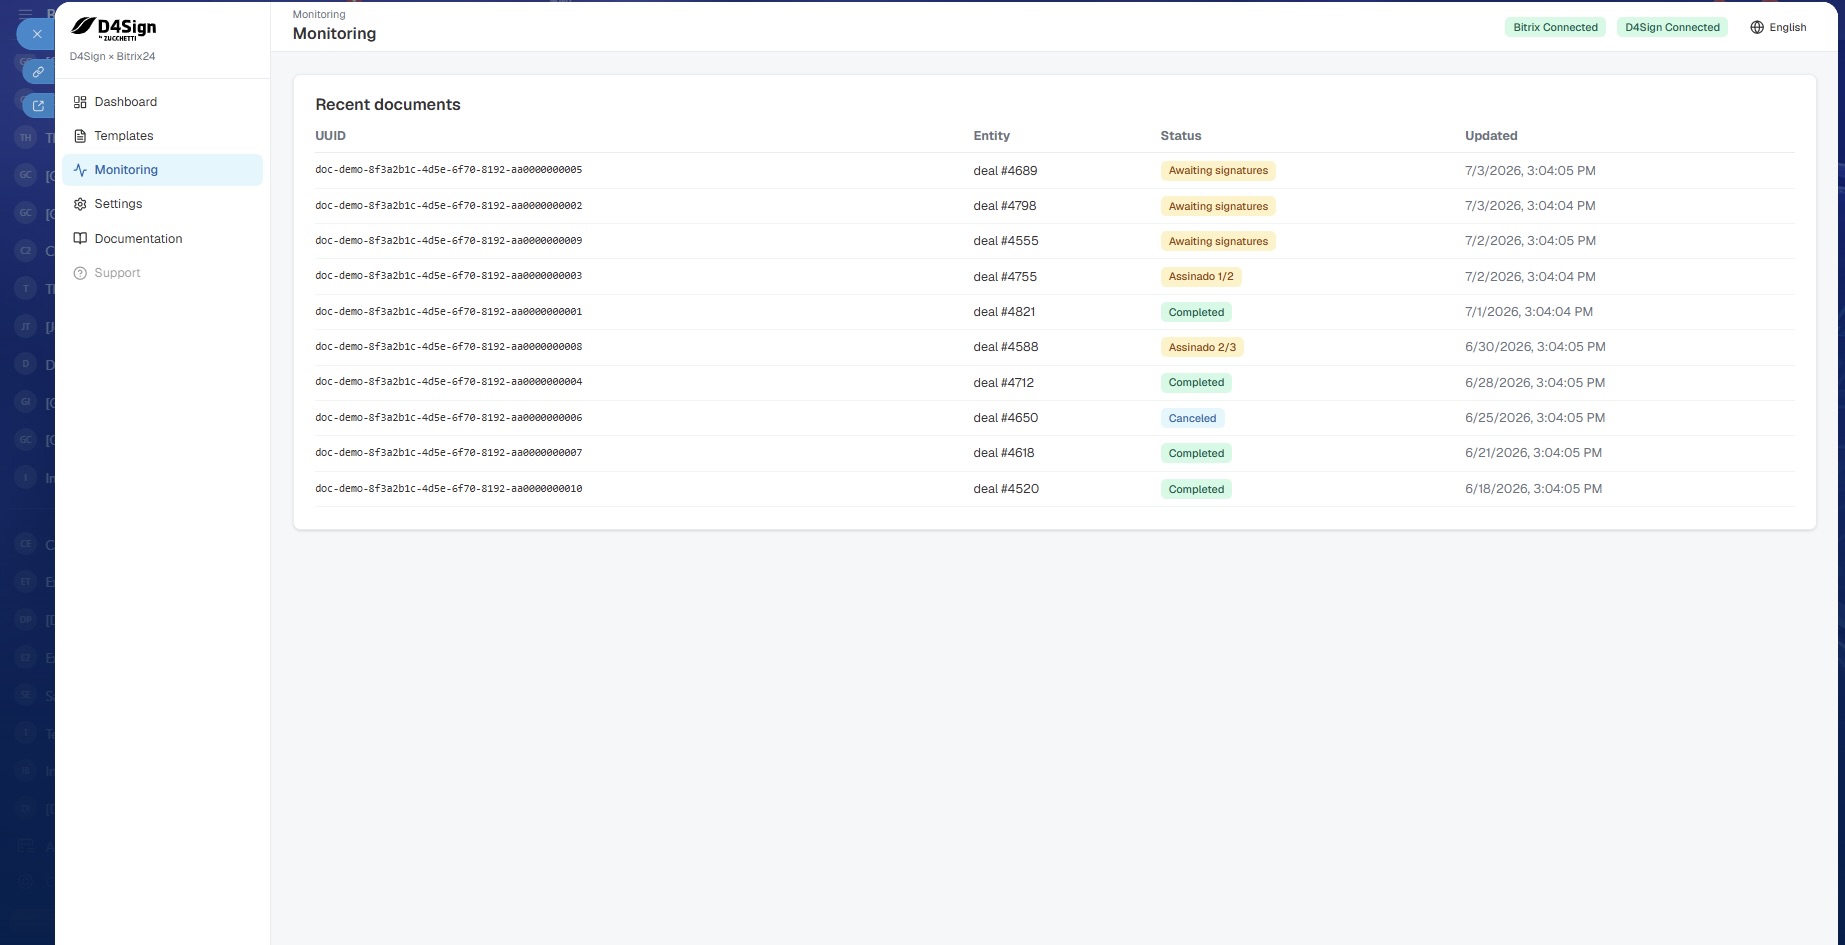This screenshot has height=945, width=1845.
Task: Click Awaiting signatures badge for deal #4798
Action: [1218, 206]
